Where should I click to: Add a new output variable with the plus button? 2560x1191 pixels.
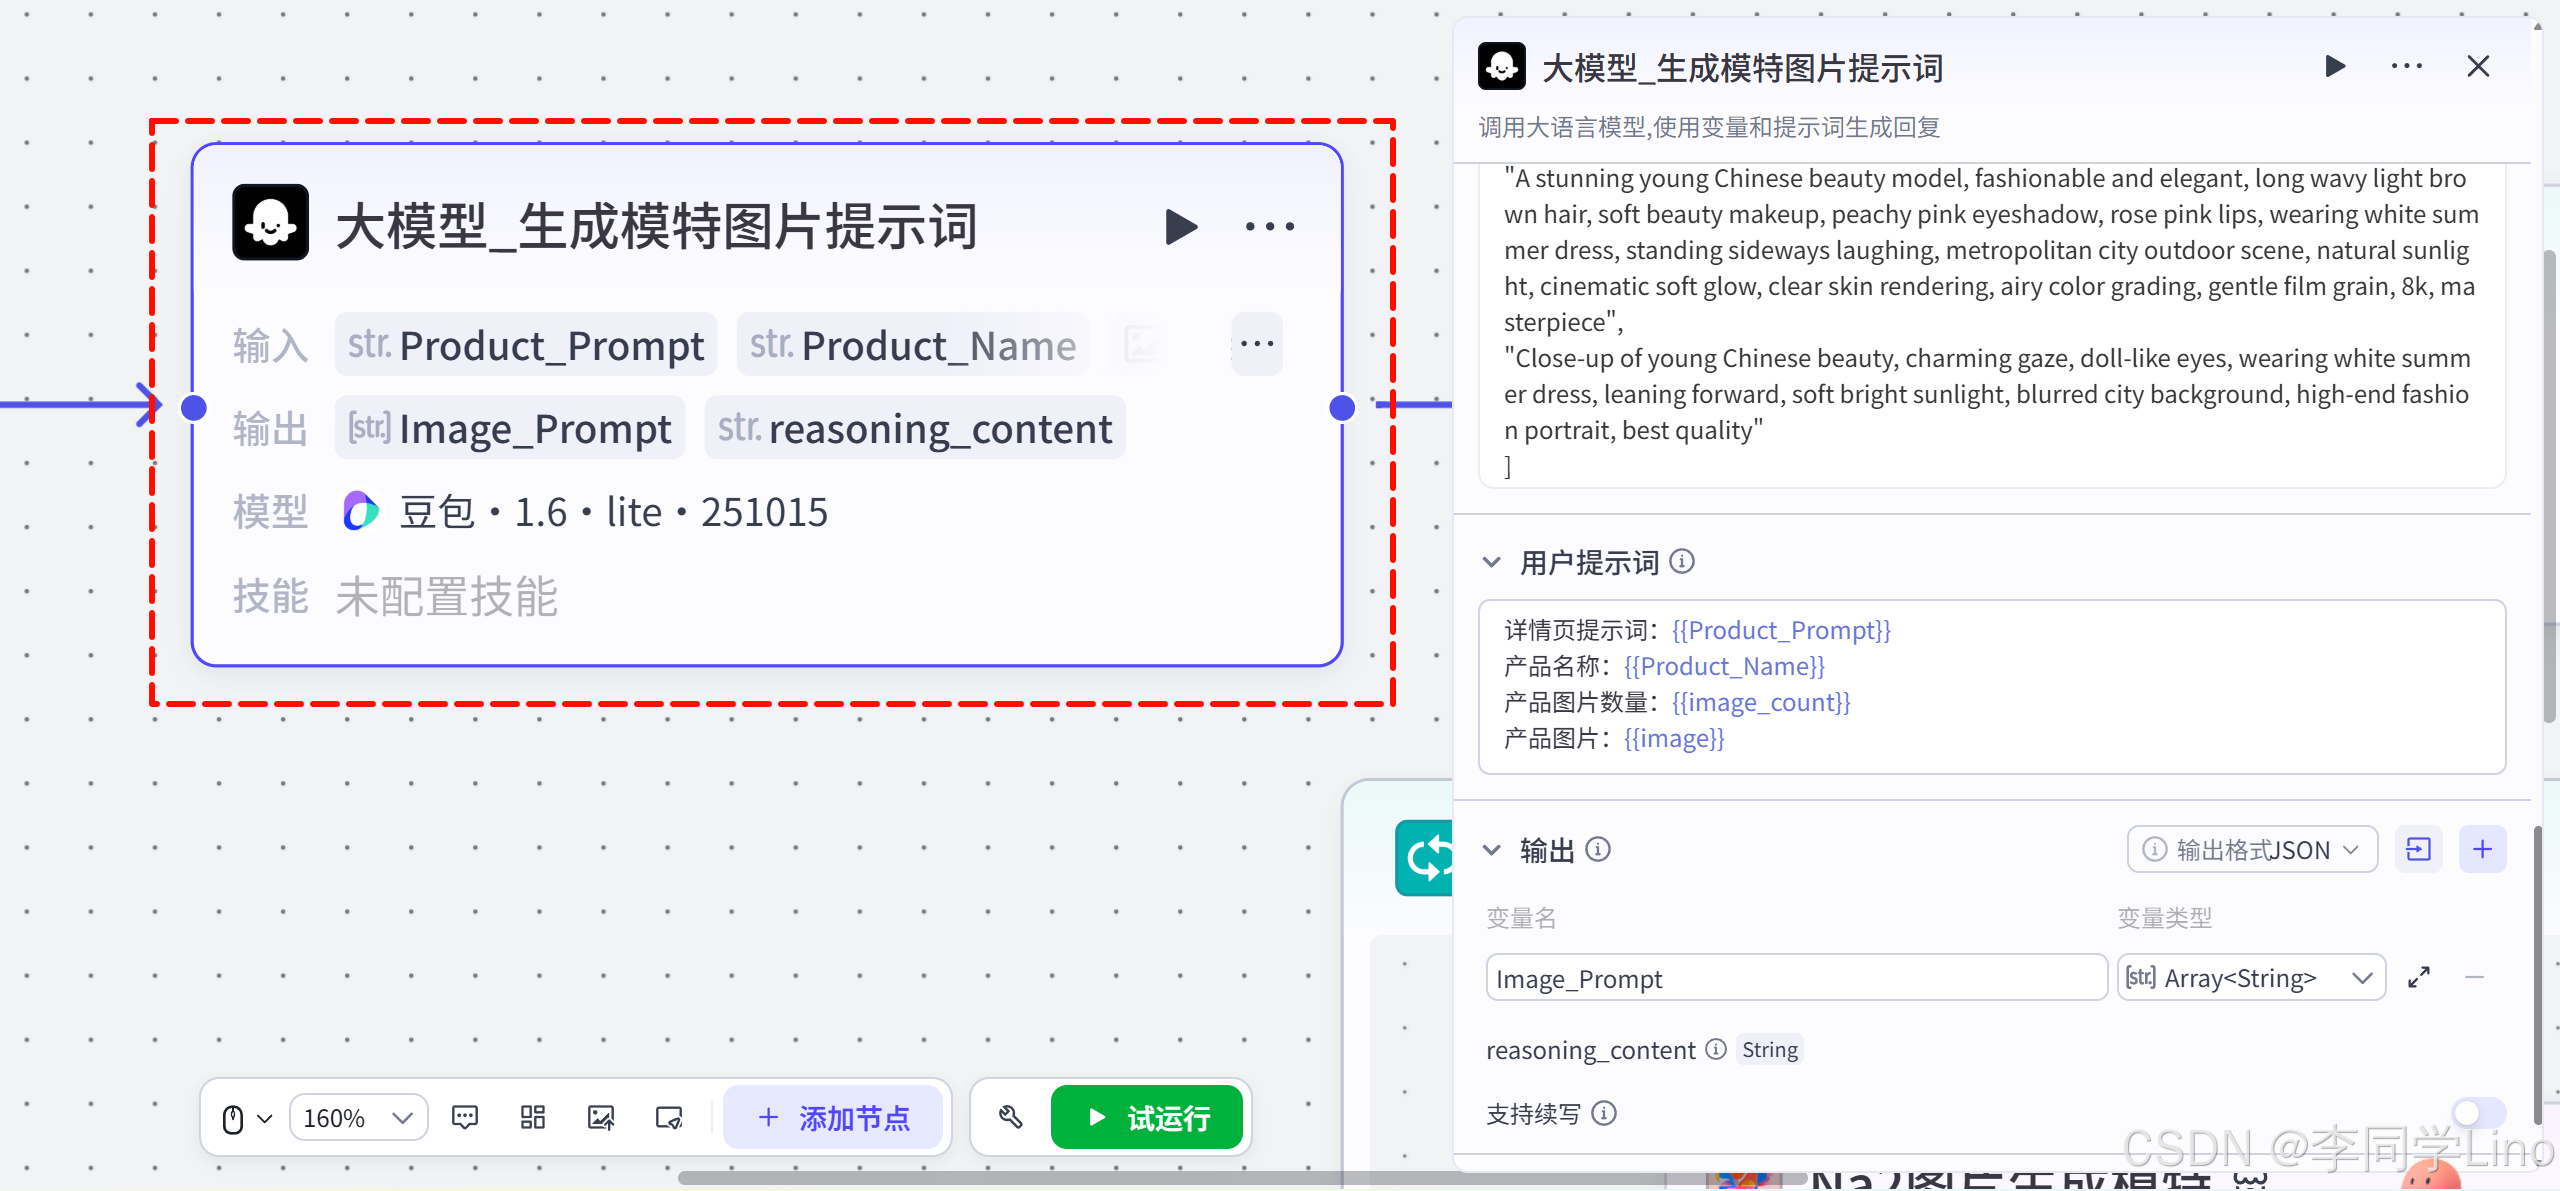pos(2482,850)
